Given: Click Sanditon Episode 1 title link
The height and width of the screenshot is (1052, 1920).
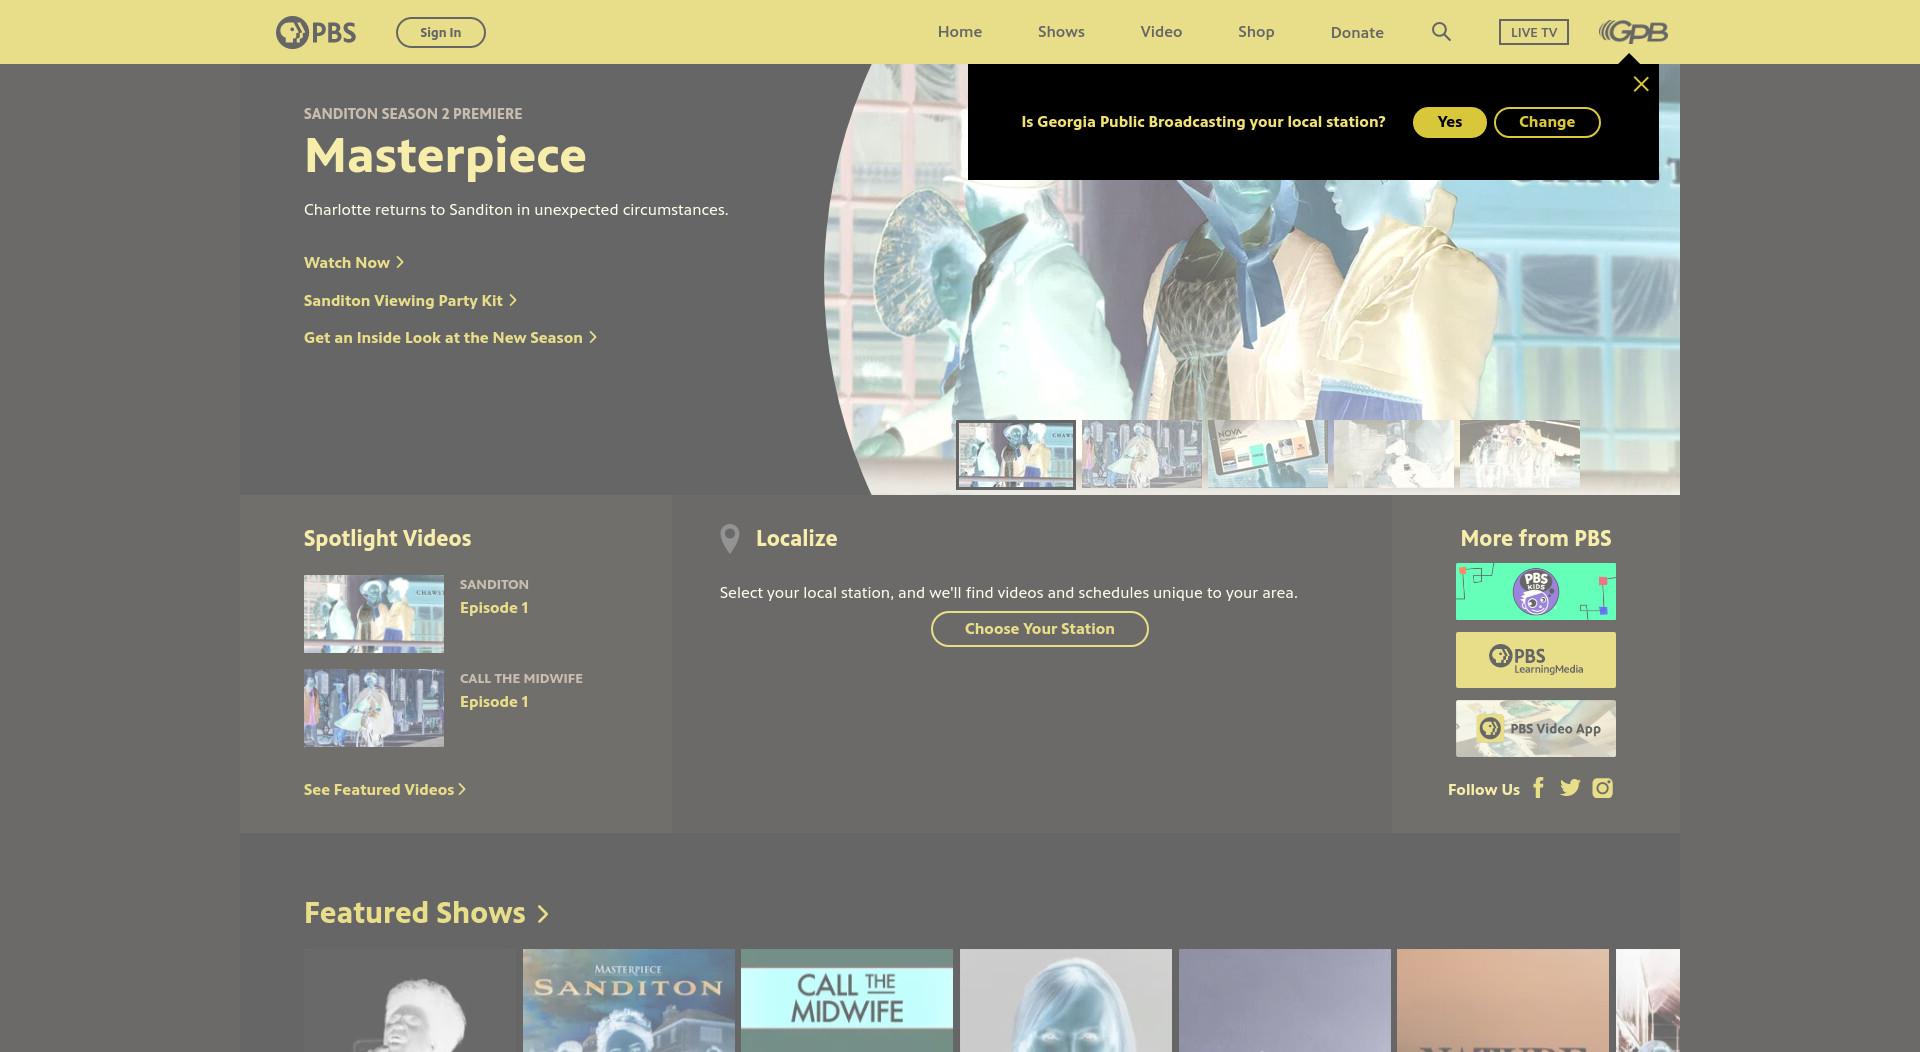Looking at the screenshot, I should click(x=494, y=608).
